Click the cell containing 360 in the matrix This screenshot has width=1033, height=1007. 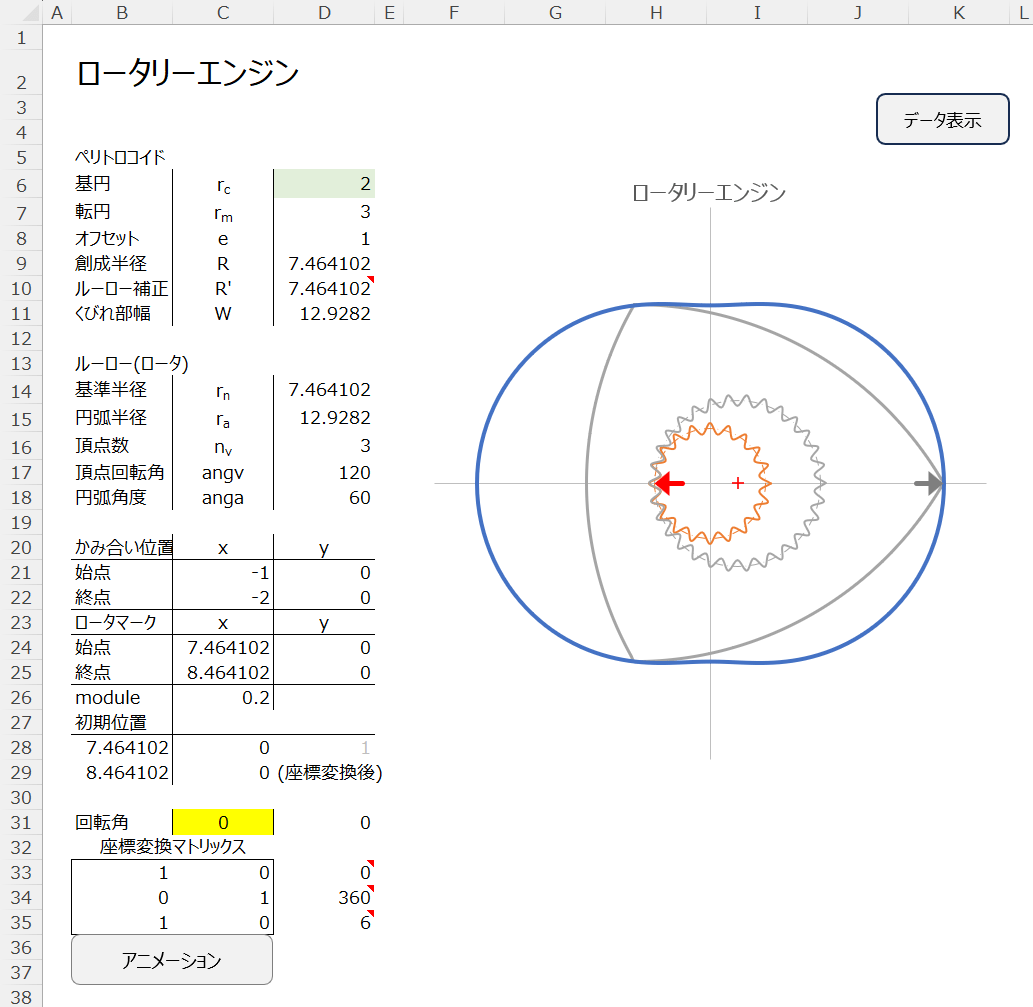(x=323, y=897)
